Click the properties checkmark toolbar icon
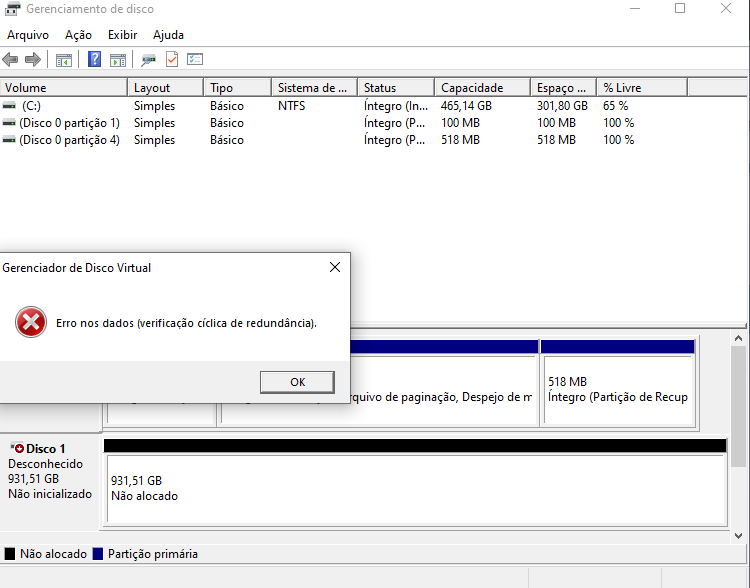750x588 pixels. click(x=171, y=59)
